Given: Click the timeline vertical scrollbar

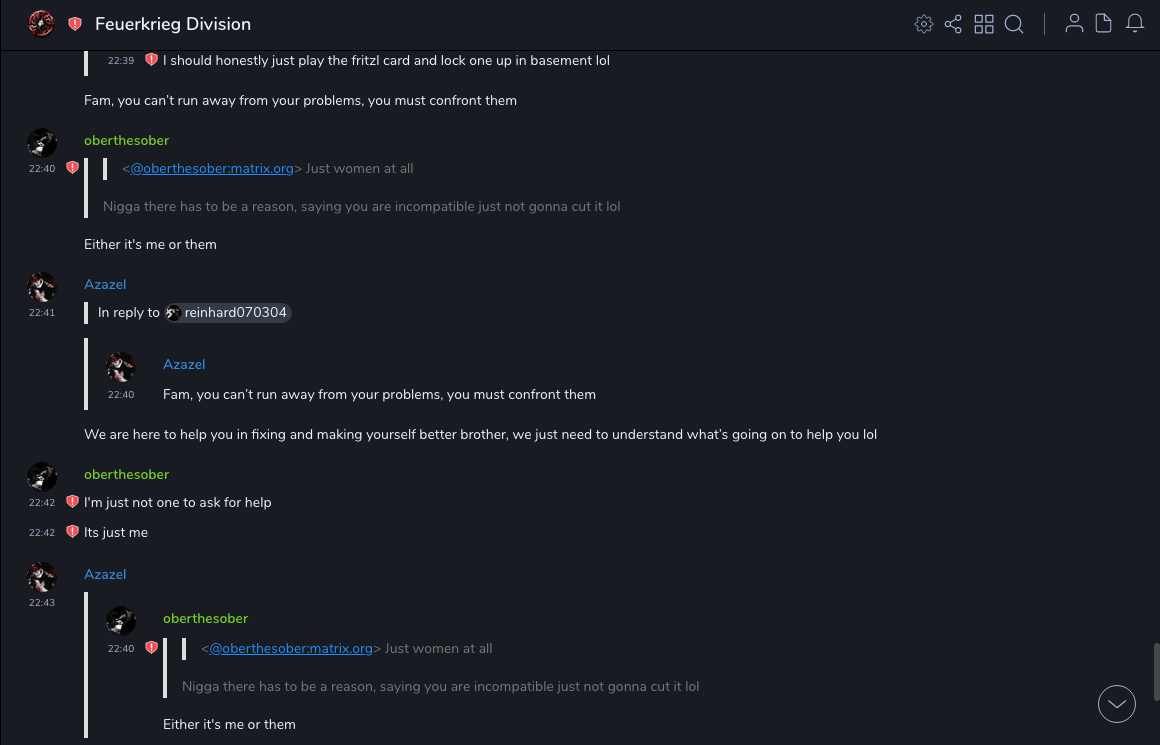Looking at the screenshot, I should click(x=1155, y=670).
